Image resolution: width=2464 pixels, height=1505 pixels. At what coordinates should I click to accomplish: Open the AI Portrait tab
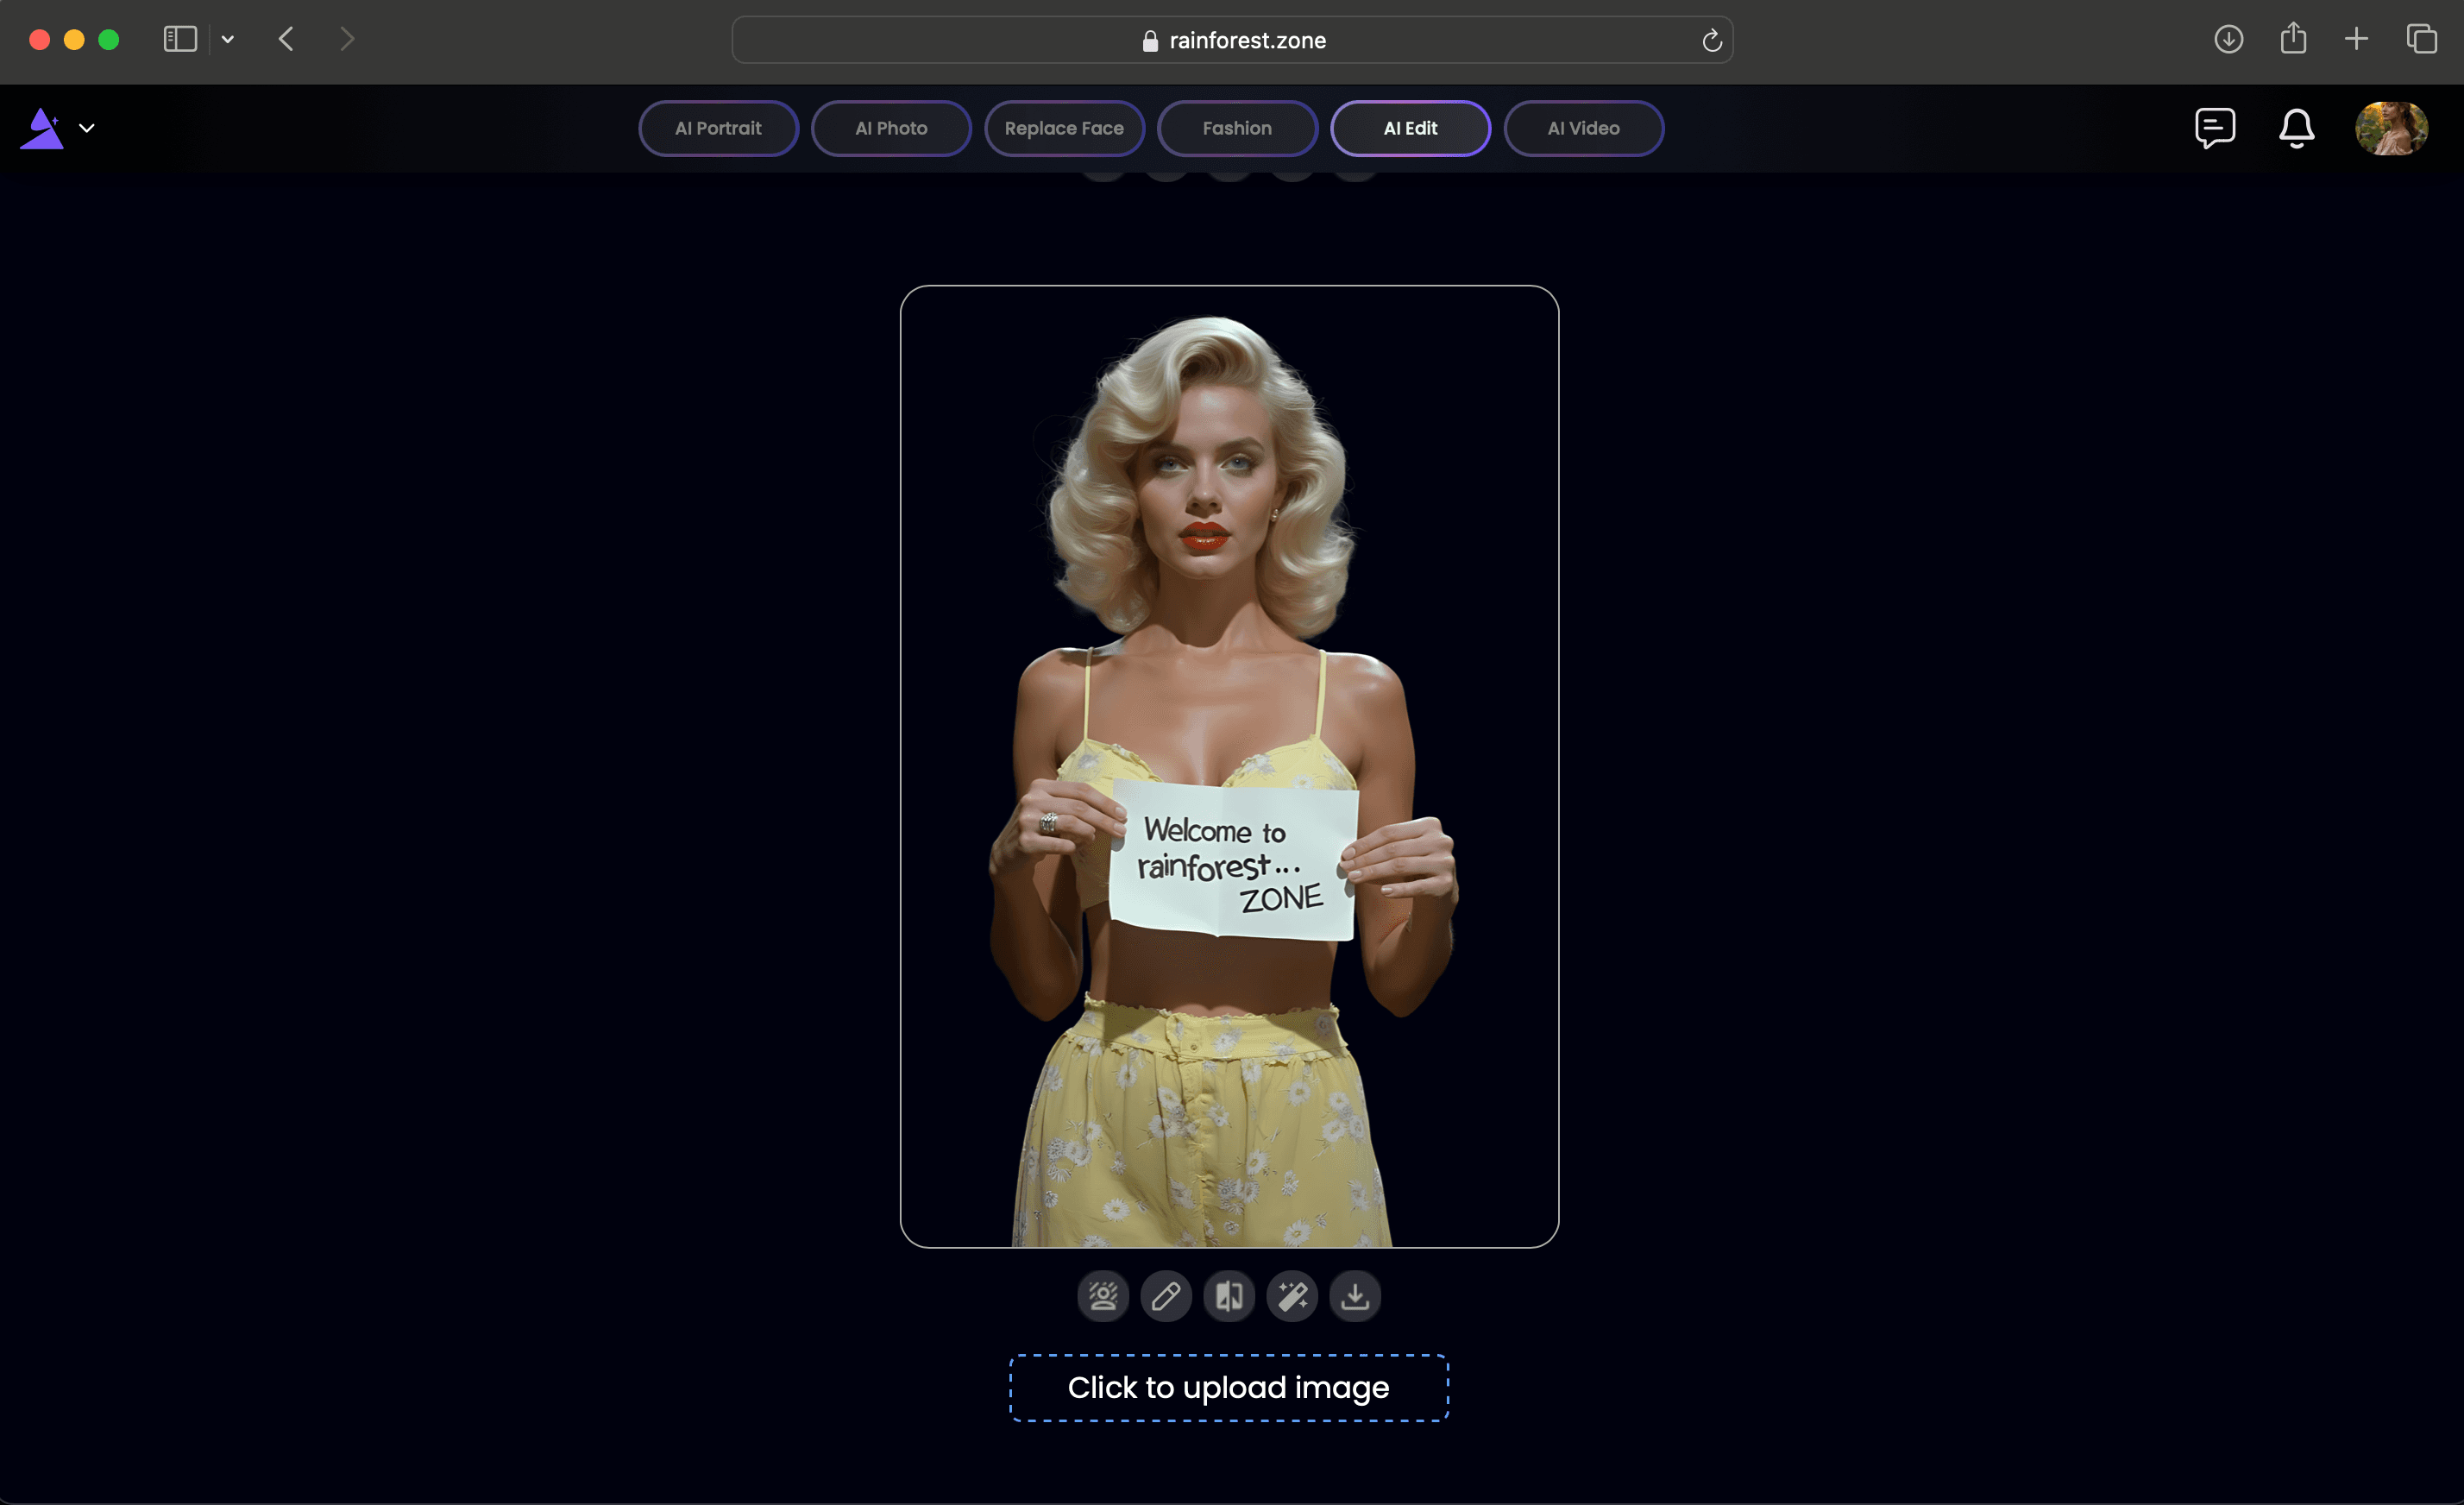coord(718,127)
